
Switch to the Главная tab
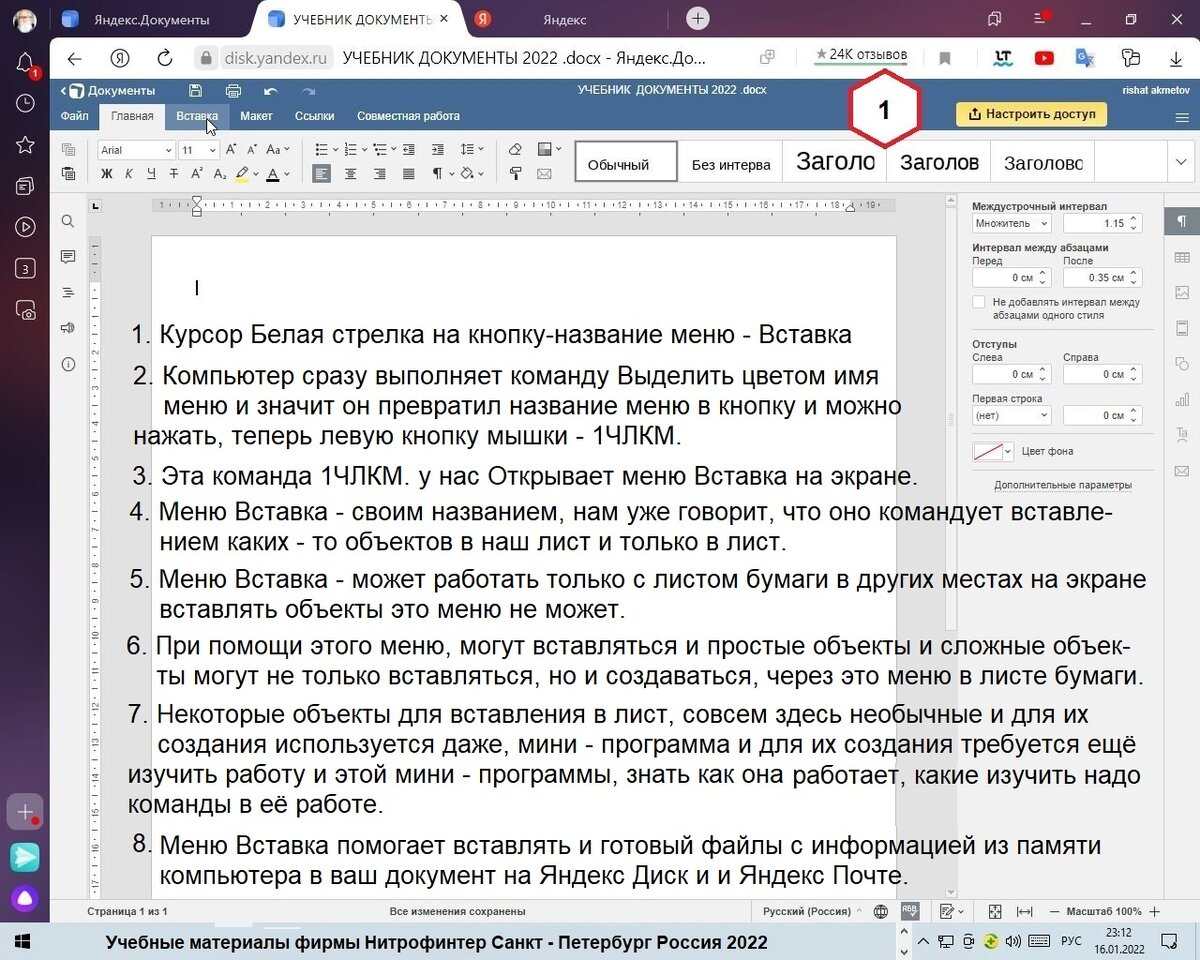(132, 116)
